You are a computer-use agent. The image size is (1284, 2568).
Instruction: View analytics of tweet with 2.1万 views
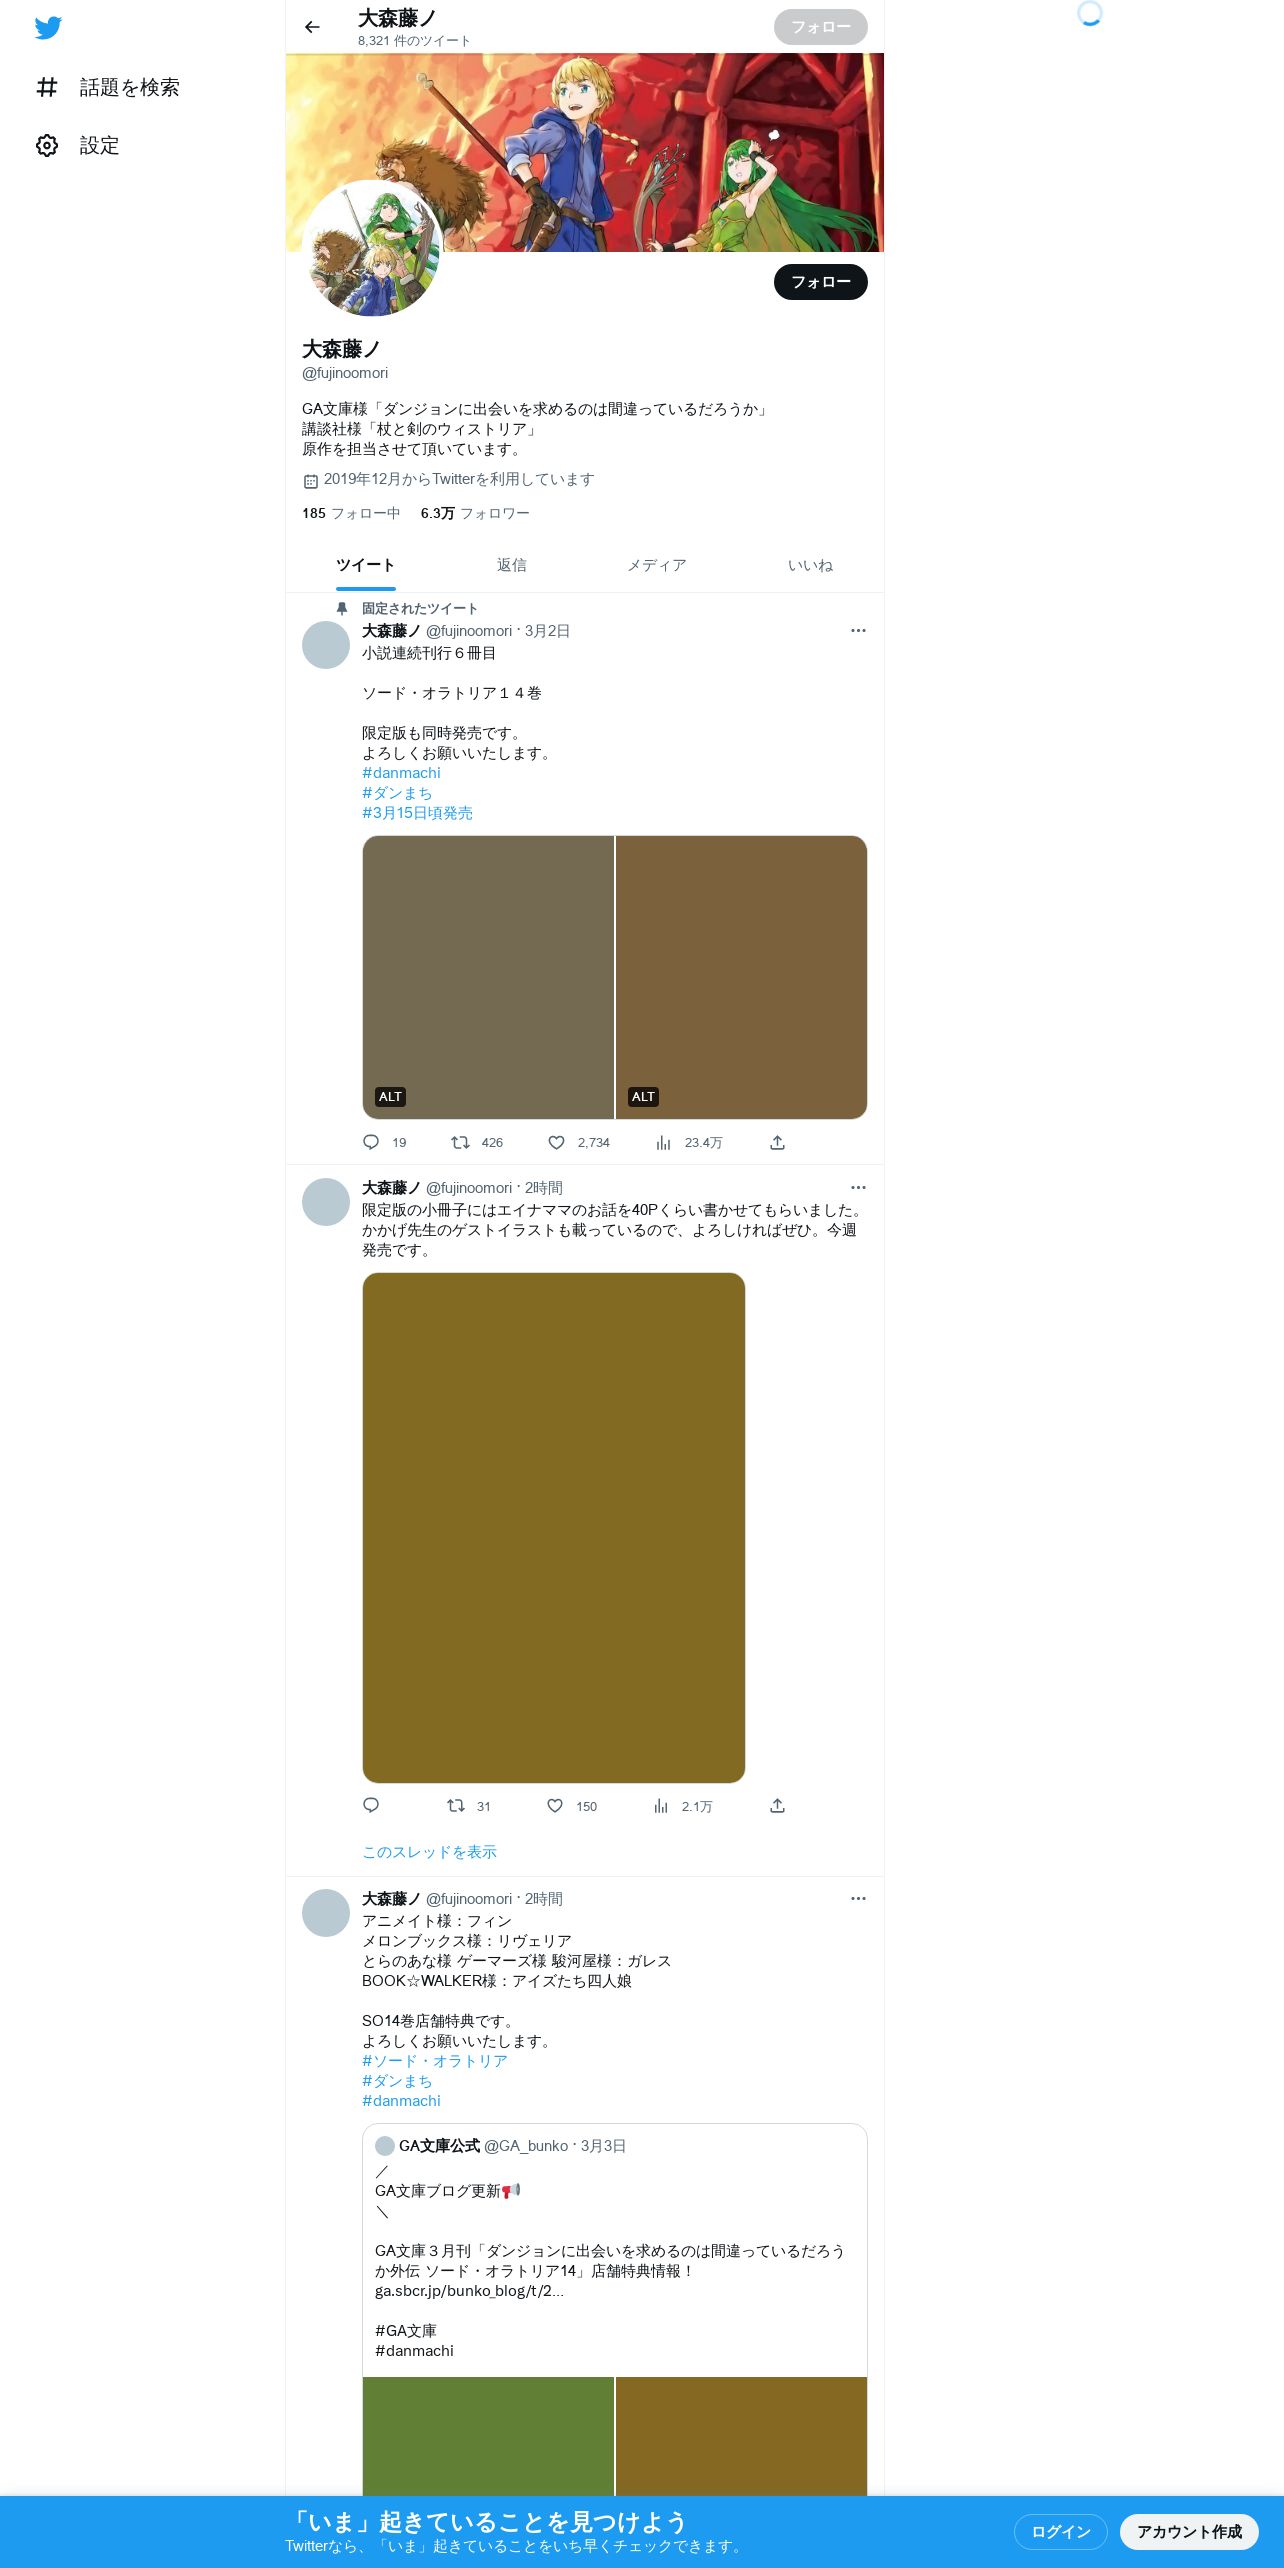pyautogui.click(x=661, y=1805)
